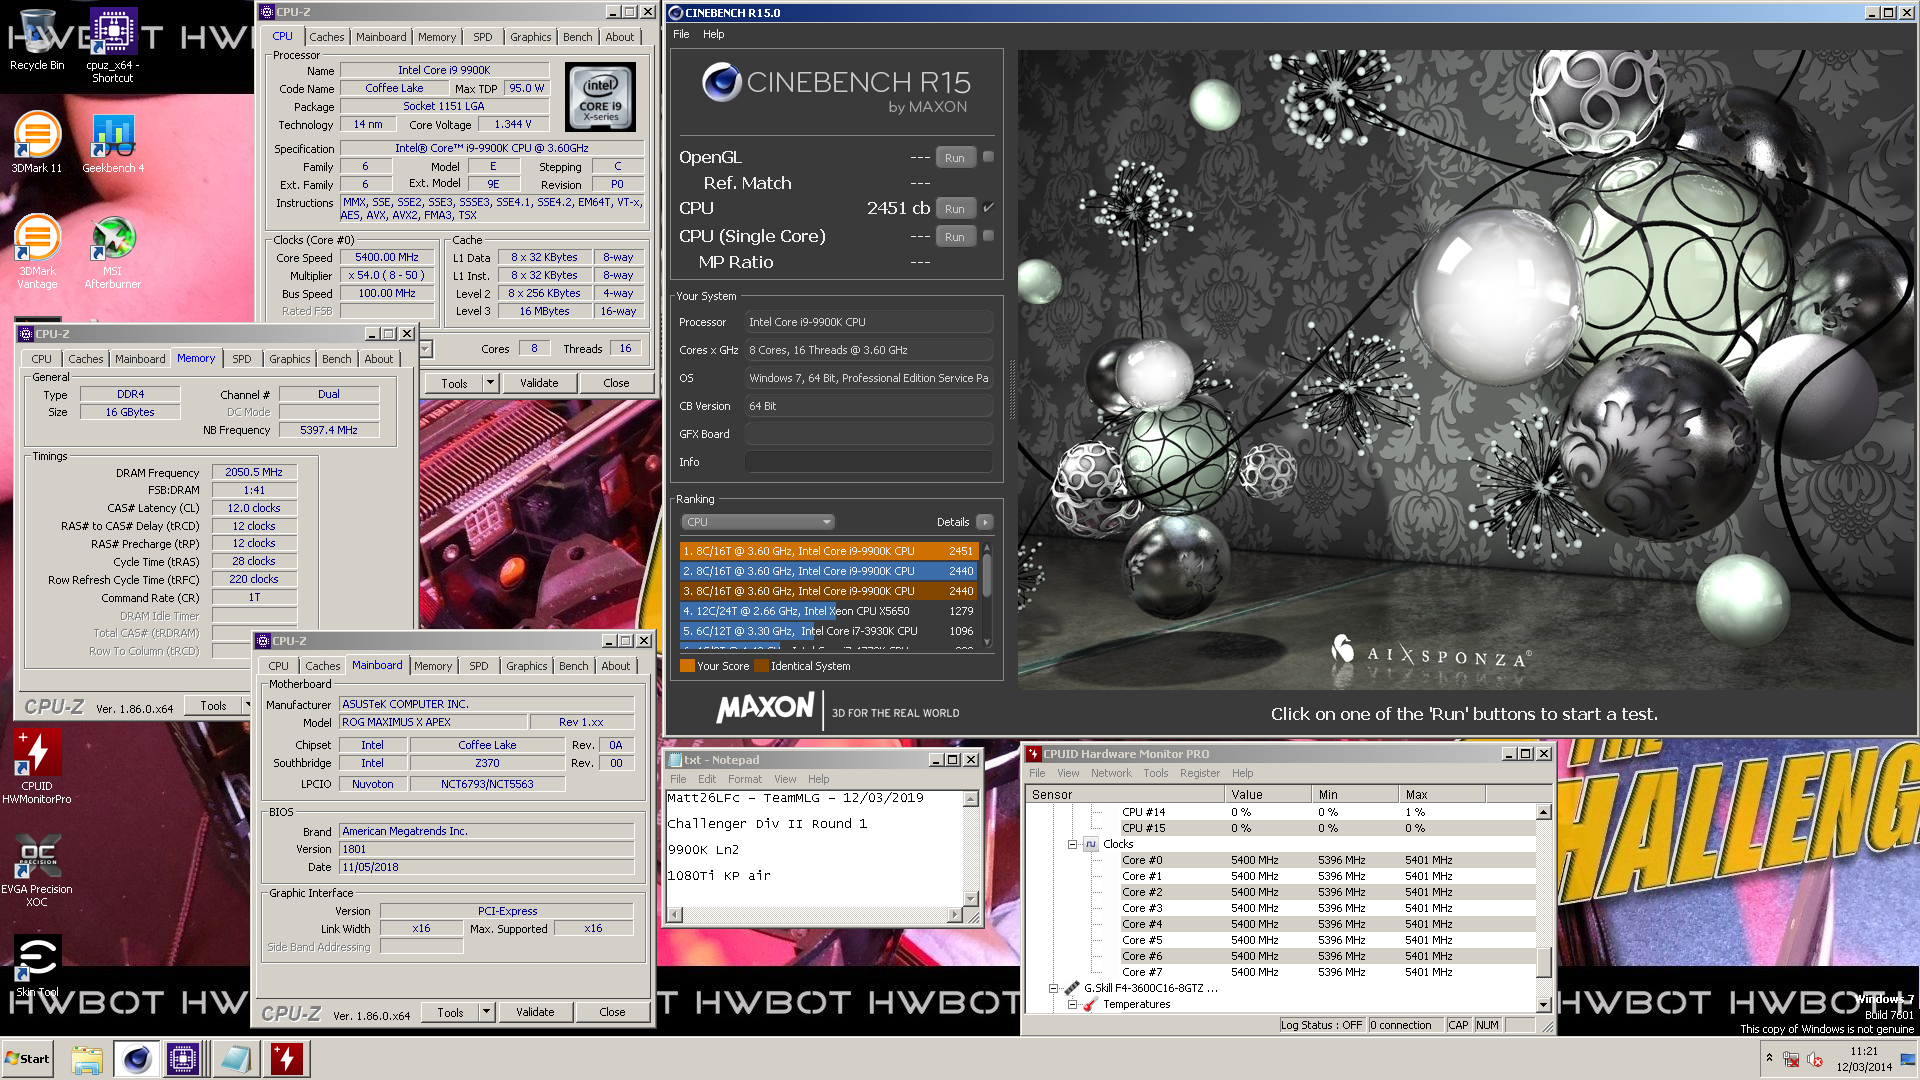This screenshot has height=1080, width=1920.
Task: Collapse the Temperatures tree node
Action: pos(1072,1004)
